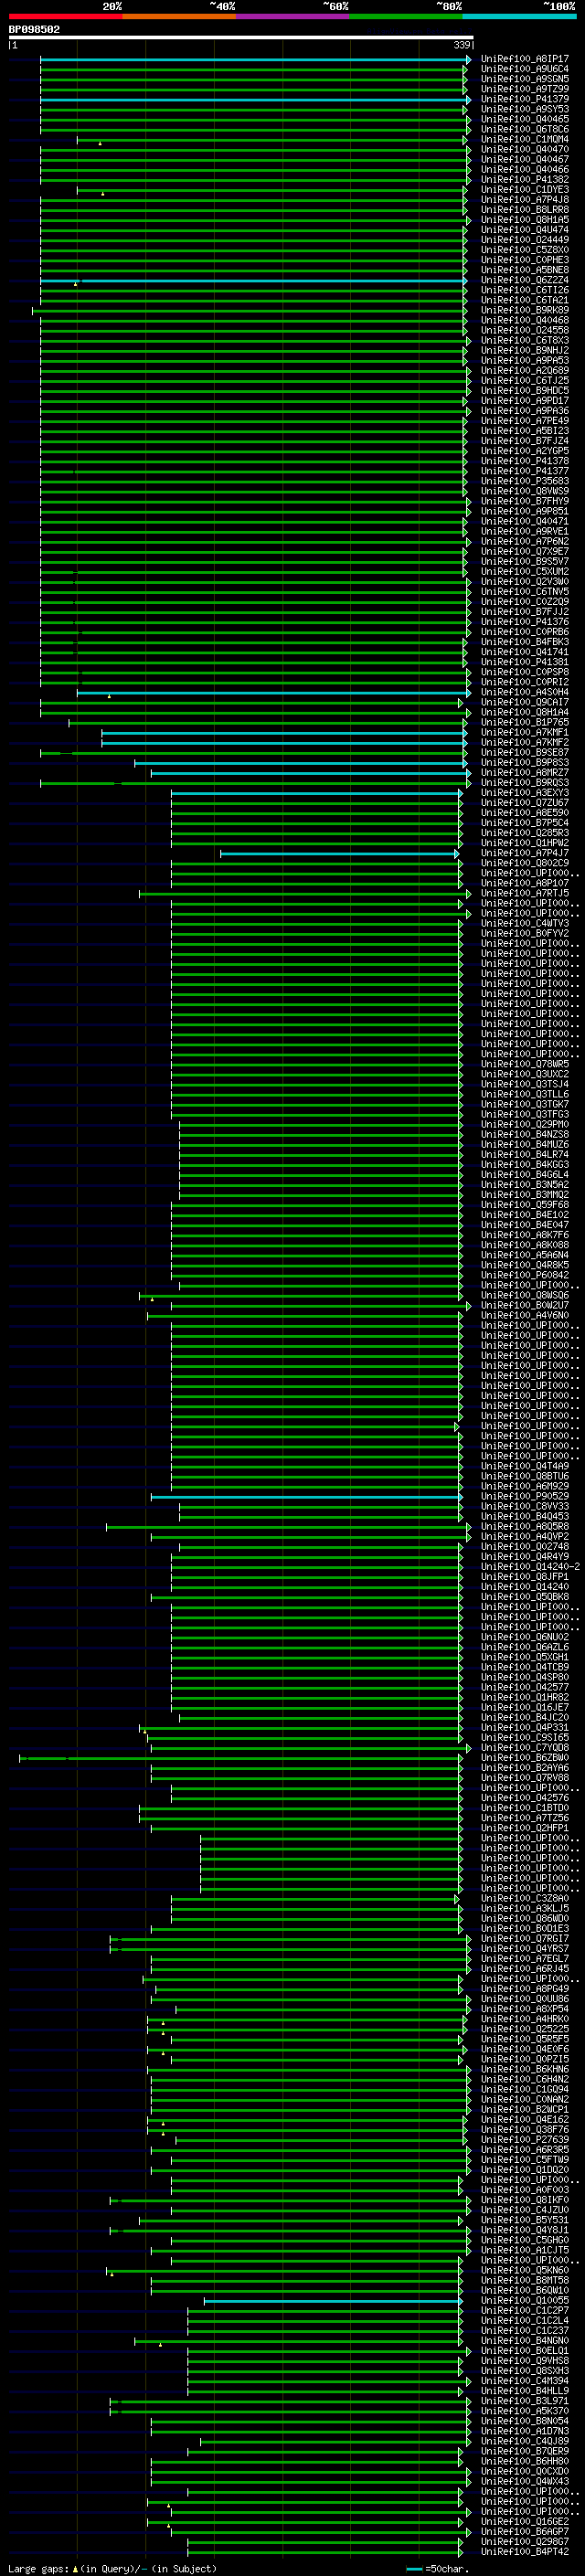Screen dimensions: 585x2576
Task: Select the UniRef100_P41376 label
Action: point(524,621)
